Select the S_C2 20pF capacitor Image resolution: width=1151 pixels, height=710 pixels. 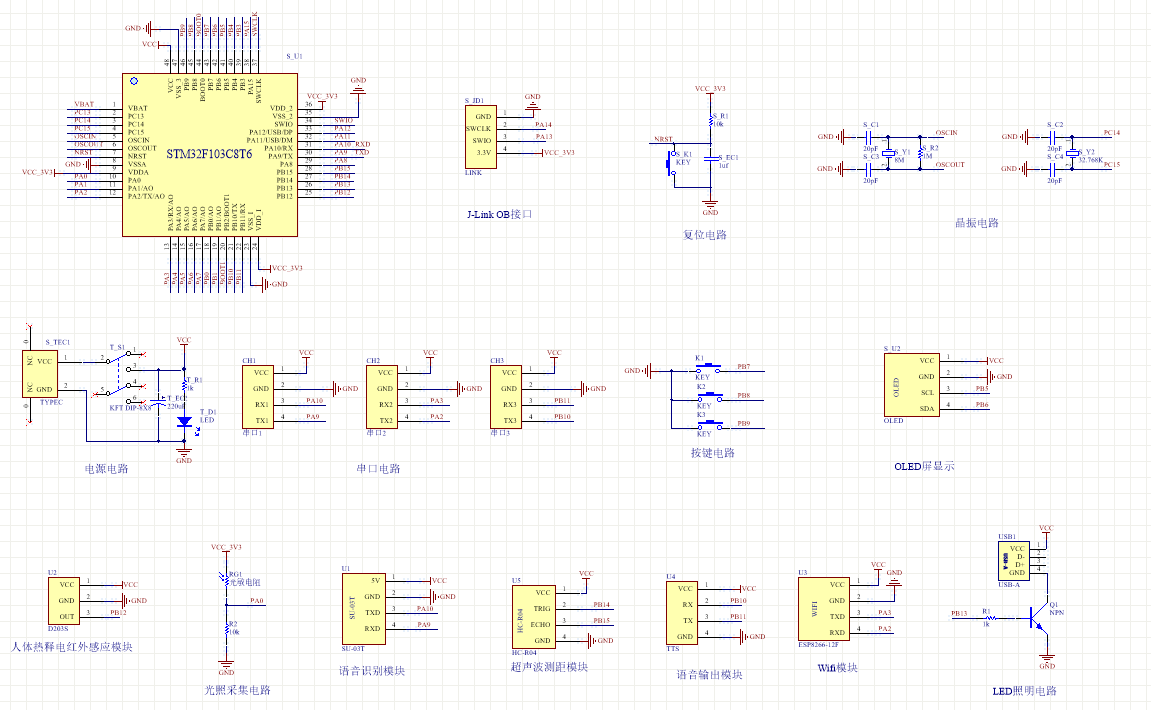click(x=1054, y=137)
